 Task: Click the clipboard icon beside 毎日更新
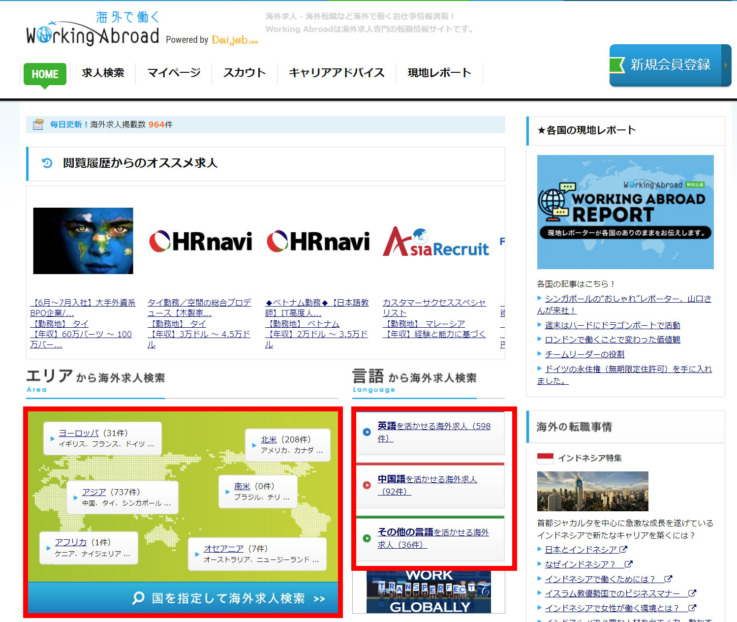tap(38, 125)
